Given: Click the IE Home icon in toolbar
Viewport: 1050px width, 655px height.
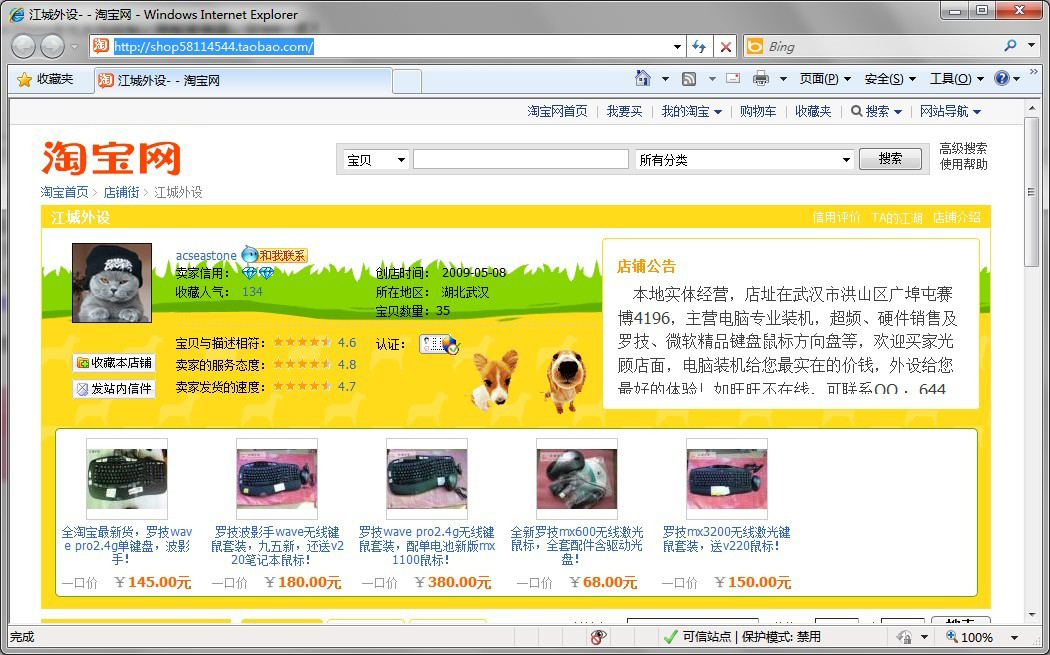Looking at the screenshot, I should tap(644, 79).
